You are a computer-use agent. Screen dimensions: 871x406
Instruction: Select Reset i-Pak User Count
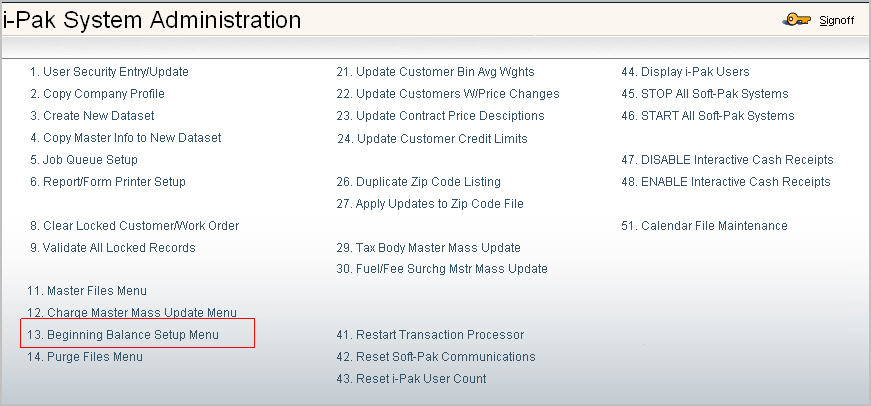[x=412, y=379]
